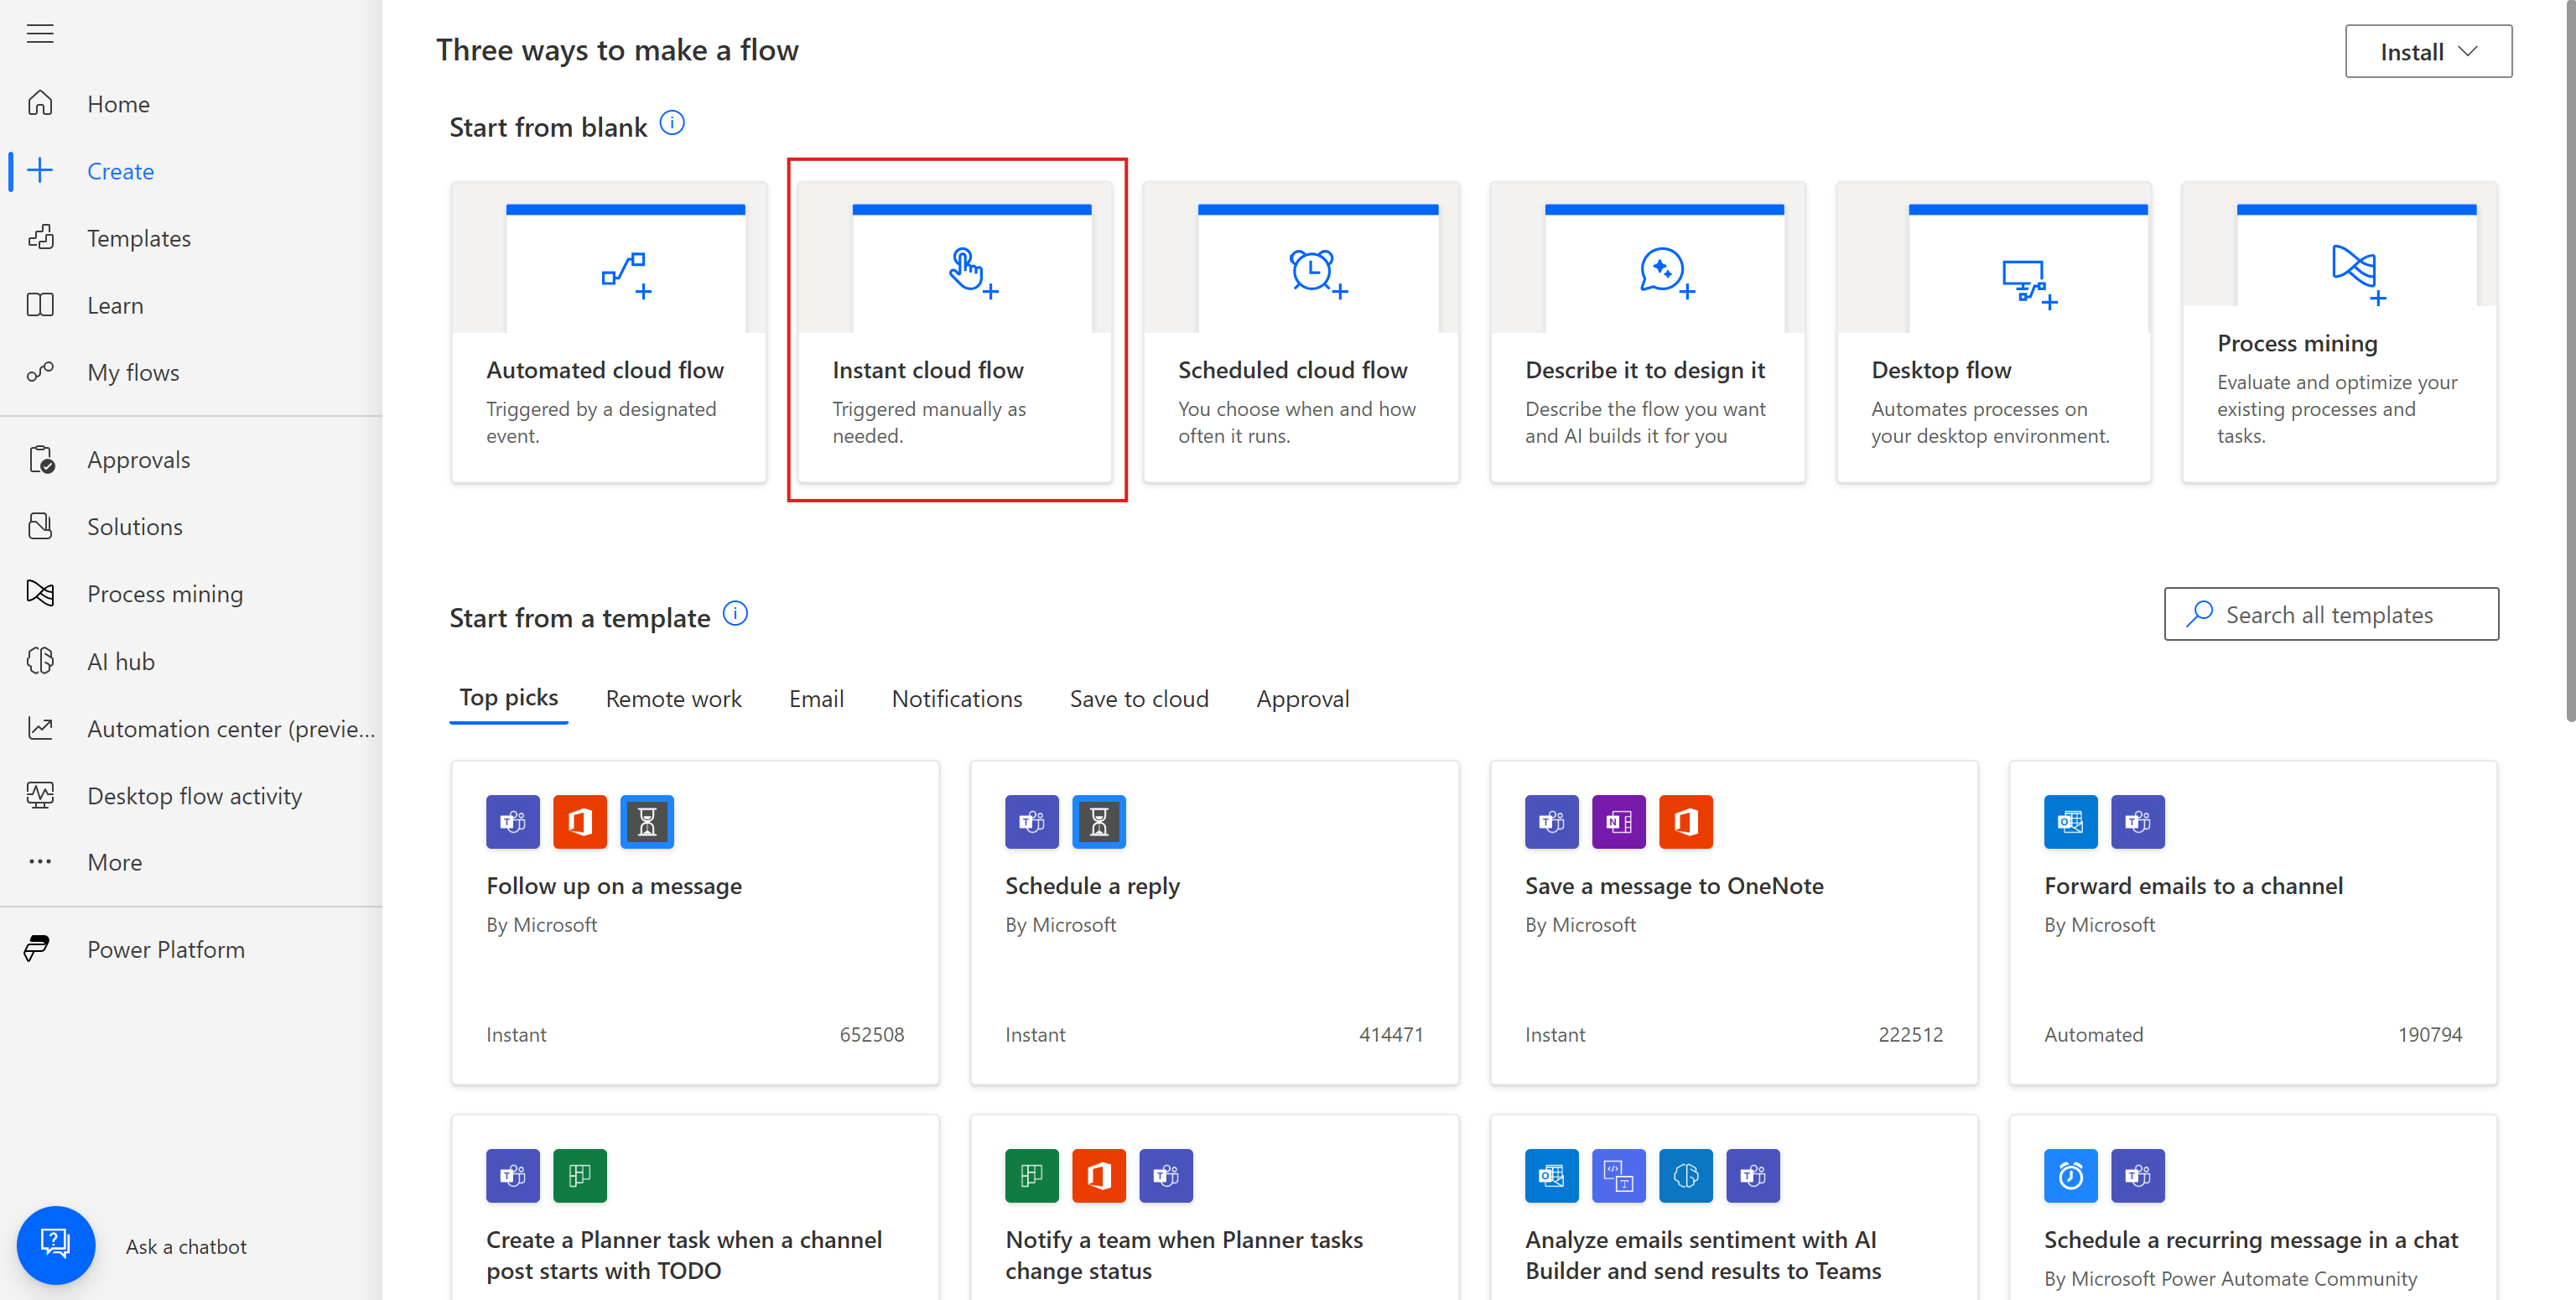The height and width of the screenshot is (1300, 2576).
Task: Click the Search all templates field
Action: [2329, 612]
